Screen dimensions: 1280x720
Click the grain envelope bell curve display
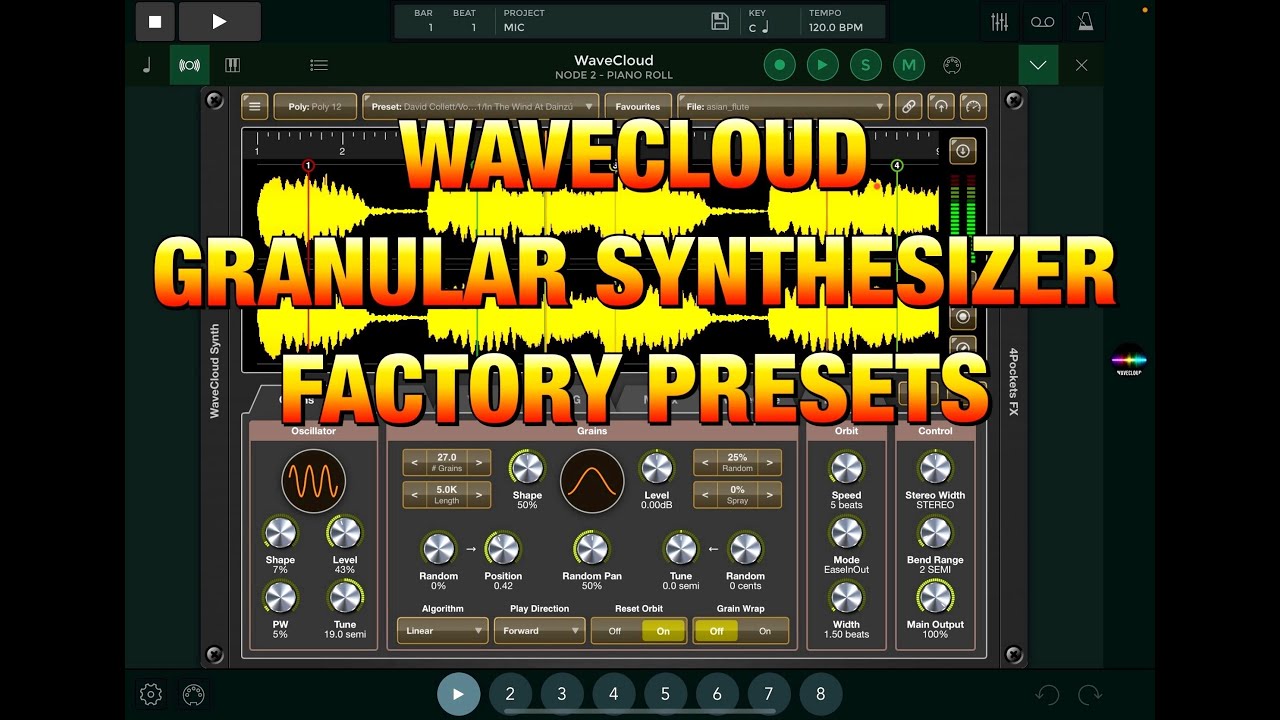tap(592, 481)
